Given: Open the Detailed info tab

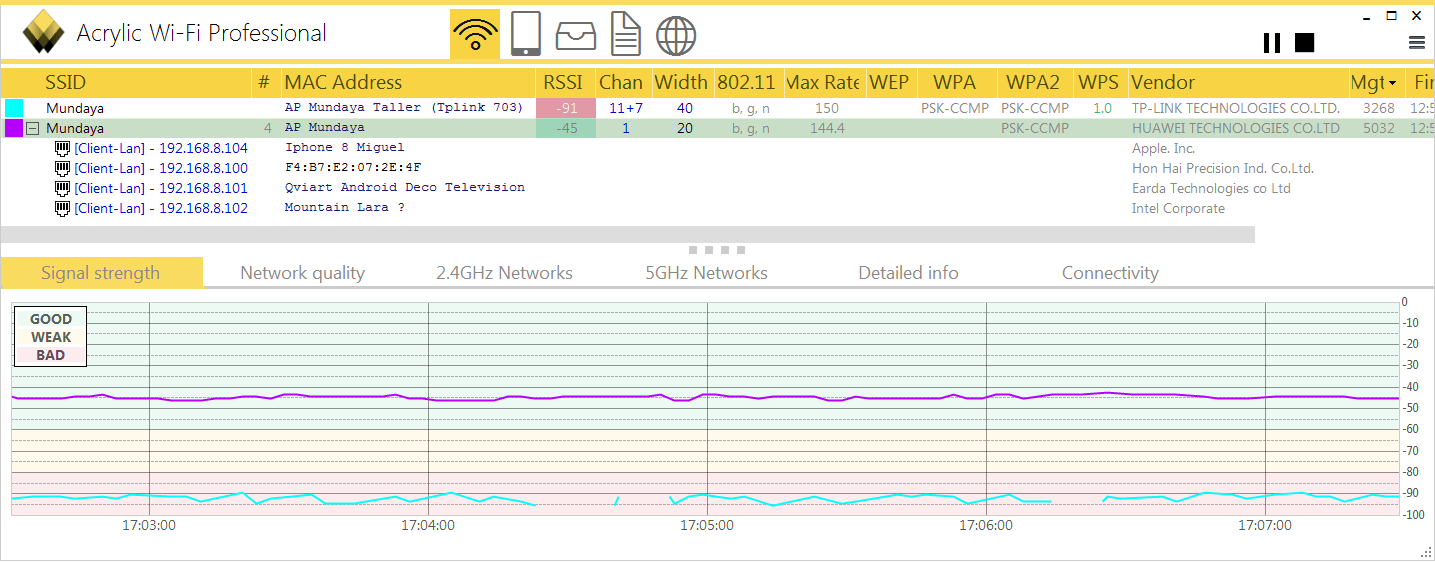Looking at the screenshot, I should point(908,273).
